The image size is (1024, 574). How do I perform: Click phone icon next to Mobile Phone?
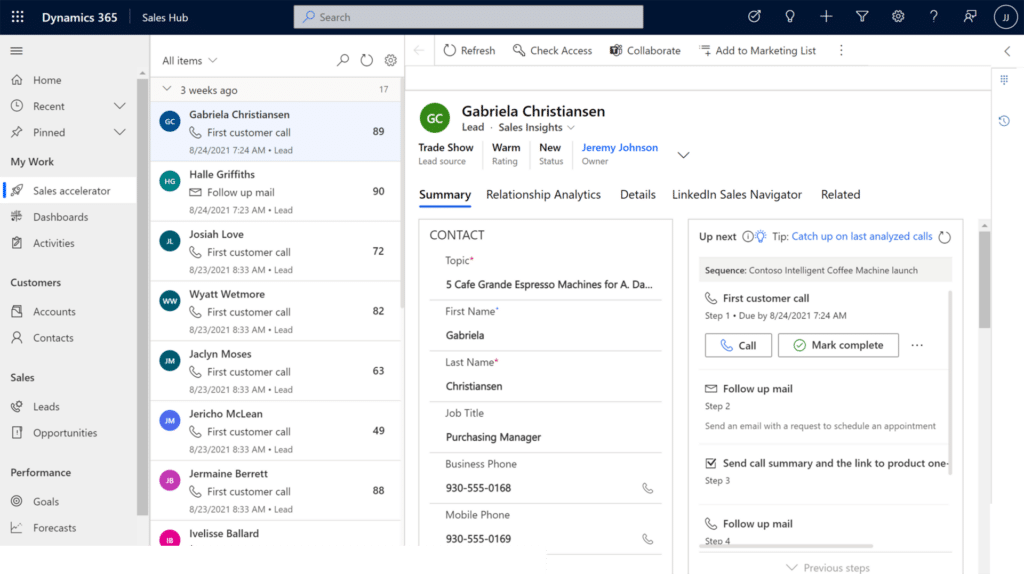[x=647, y=539]
